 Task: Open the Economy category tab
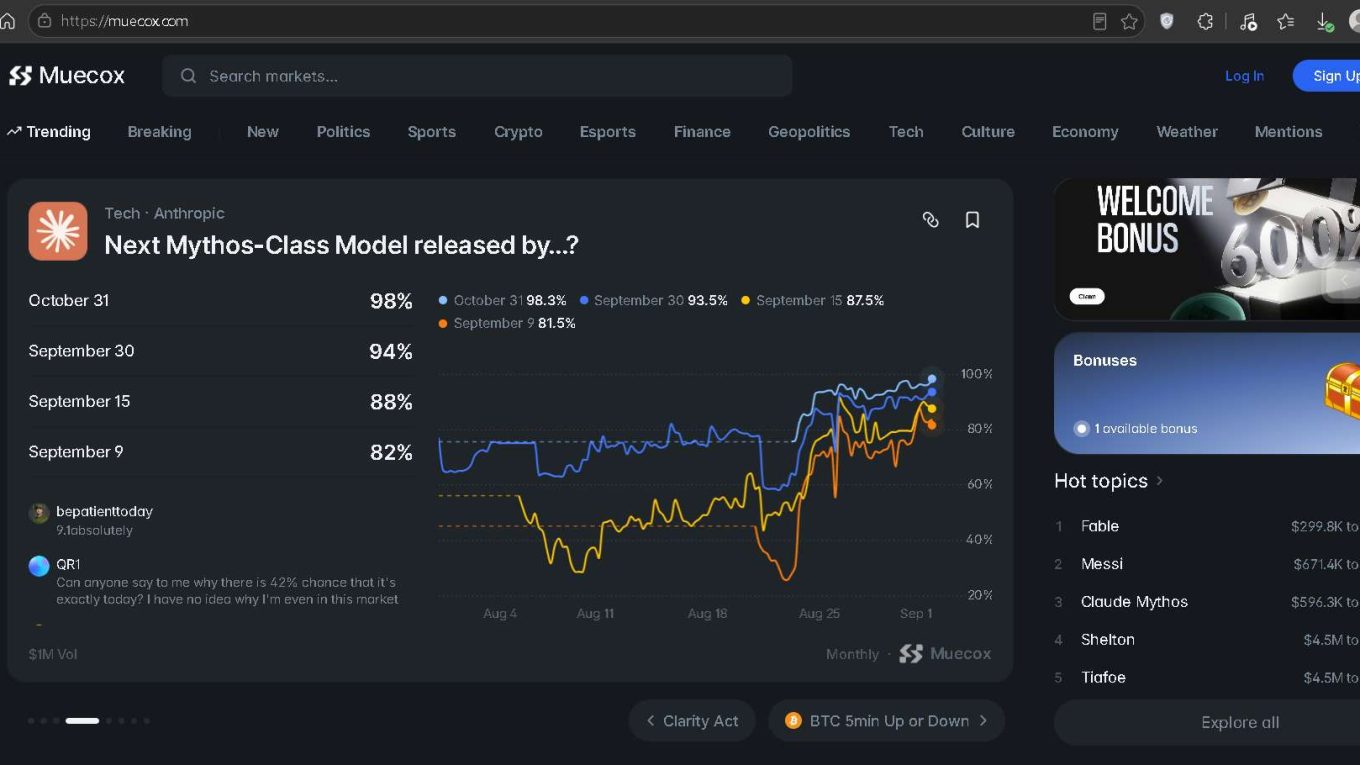[1085, 132]
